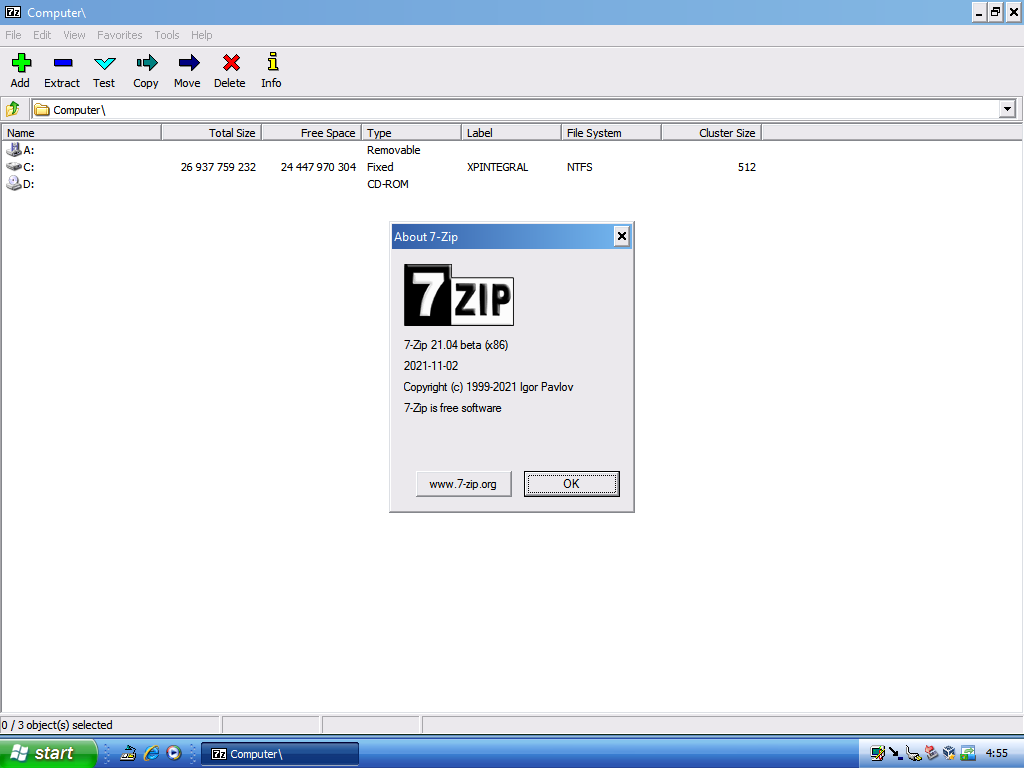Sort by Cluster Size column header
The height and width of the screenshot is (768, 1024).
tap(711, 133)
